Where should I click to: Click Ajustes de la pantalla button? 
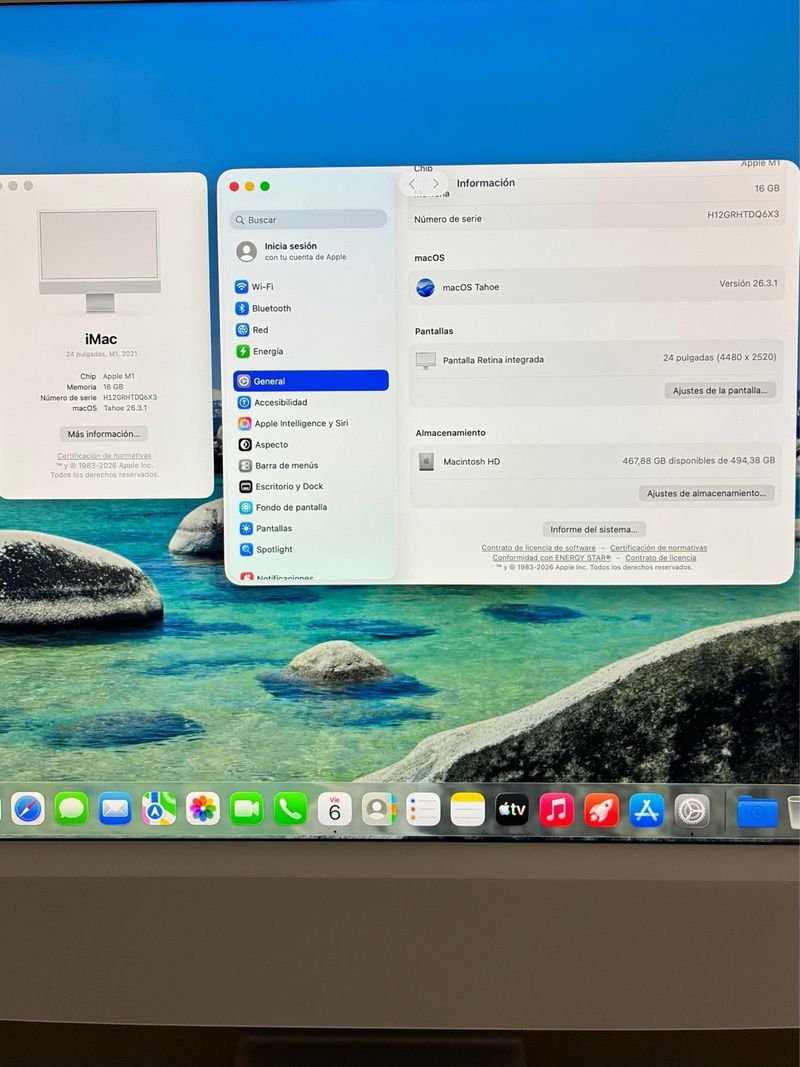point(720,391)
